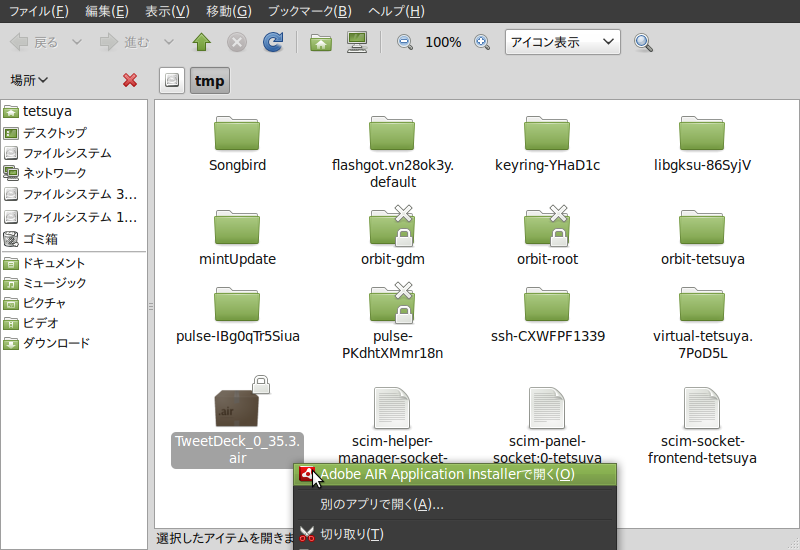Open ネットワーク in sidebar
The height and width of the screenshot is (550, 800).
coord(74,173)
